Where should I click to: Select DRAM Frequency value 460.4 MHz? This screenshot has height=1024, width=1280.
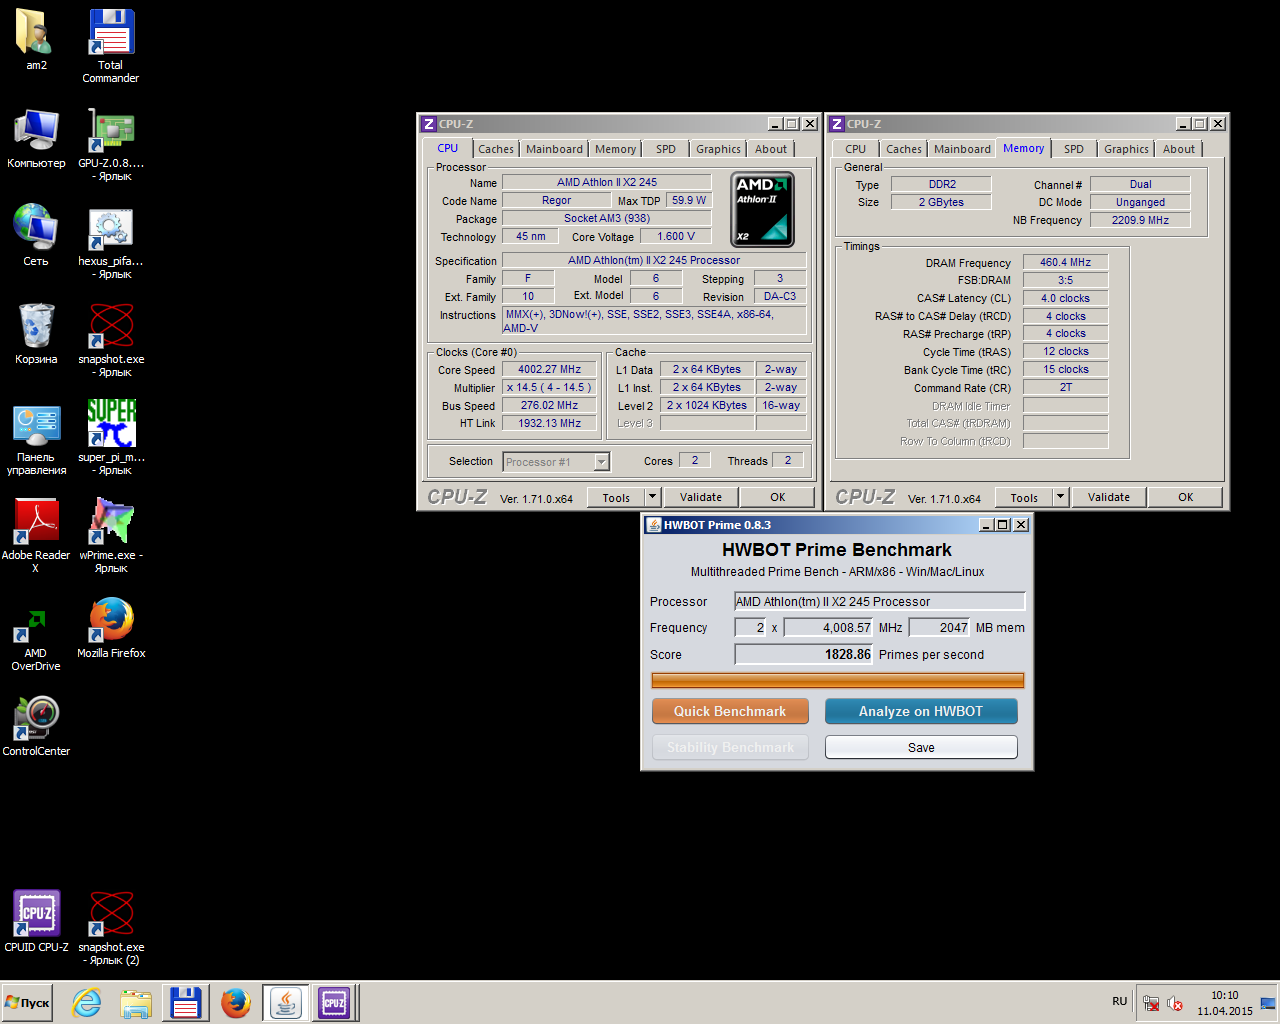click(1066, 262)
